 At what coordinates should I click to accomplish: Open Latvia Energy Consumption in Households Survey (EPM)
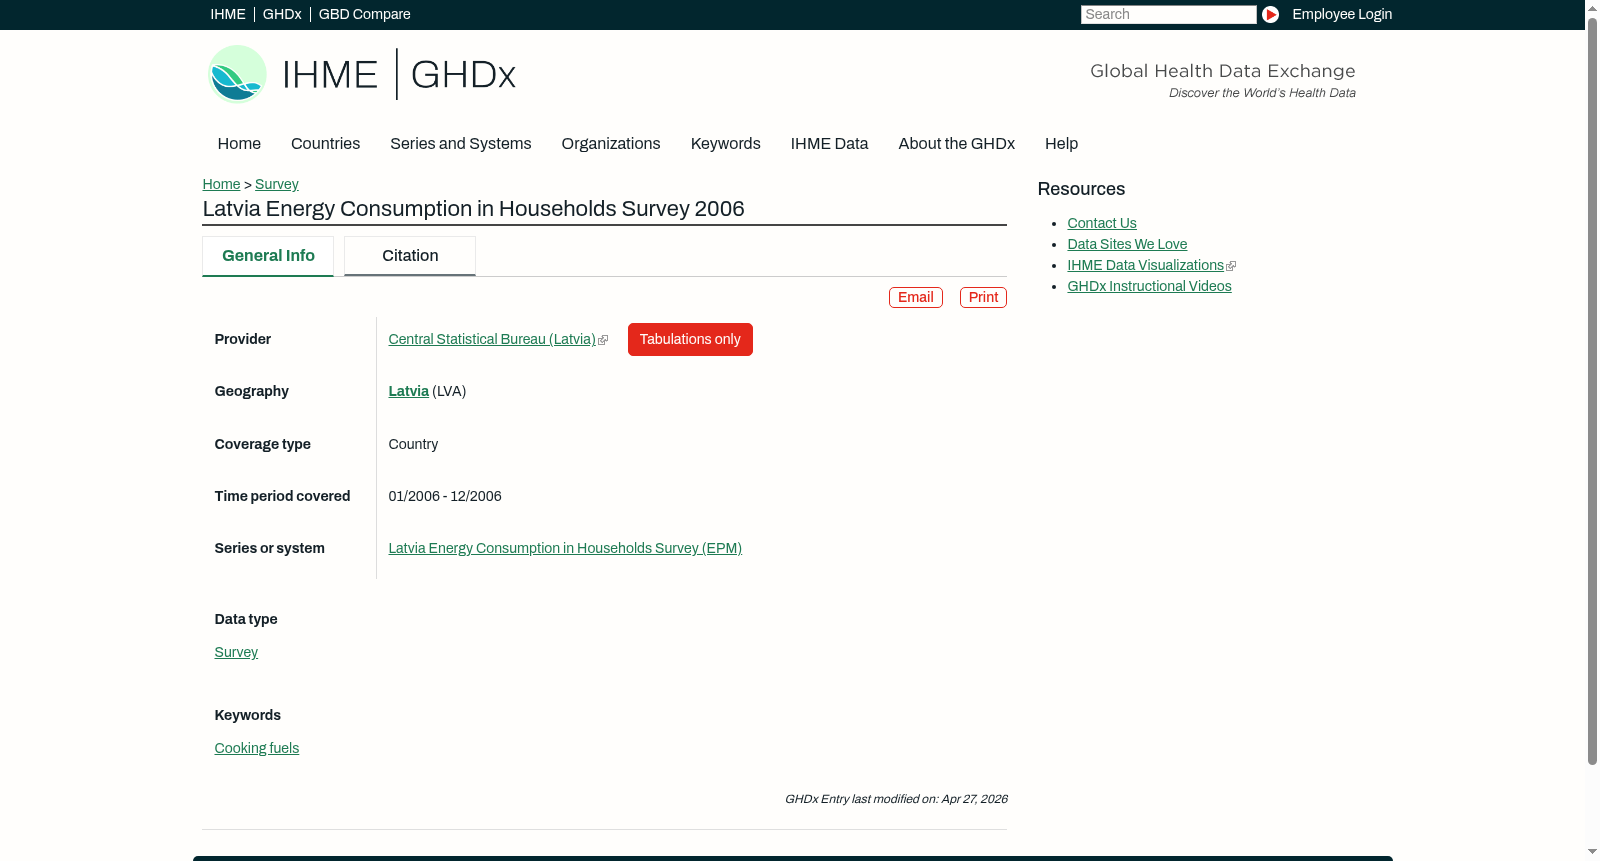pyautogui.click(x=565, y=549)
